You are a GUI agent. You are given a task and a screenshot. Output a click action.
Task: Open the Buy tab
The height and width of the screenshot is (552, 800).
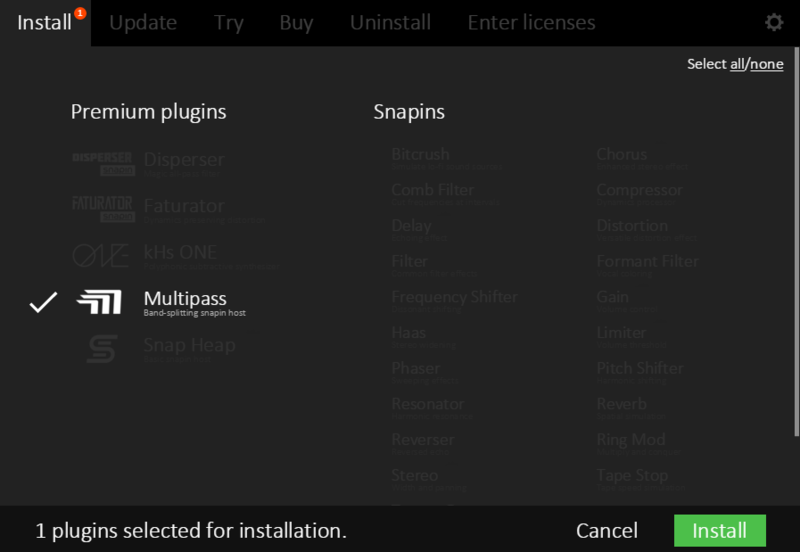tap(296, 22)
